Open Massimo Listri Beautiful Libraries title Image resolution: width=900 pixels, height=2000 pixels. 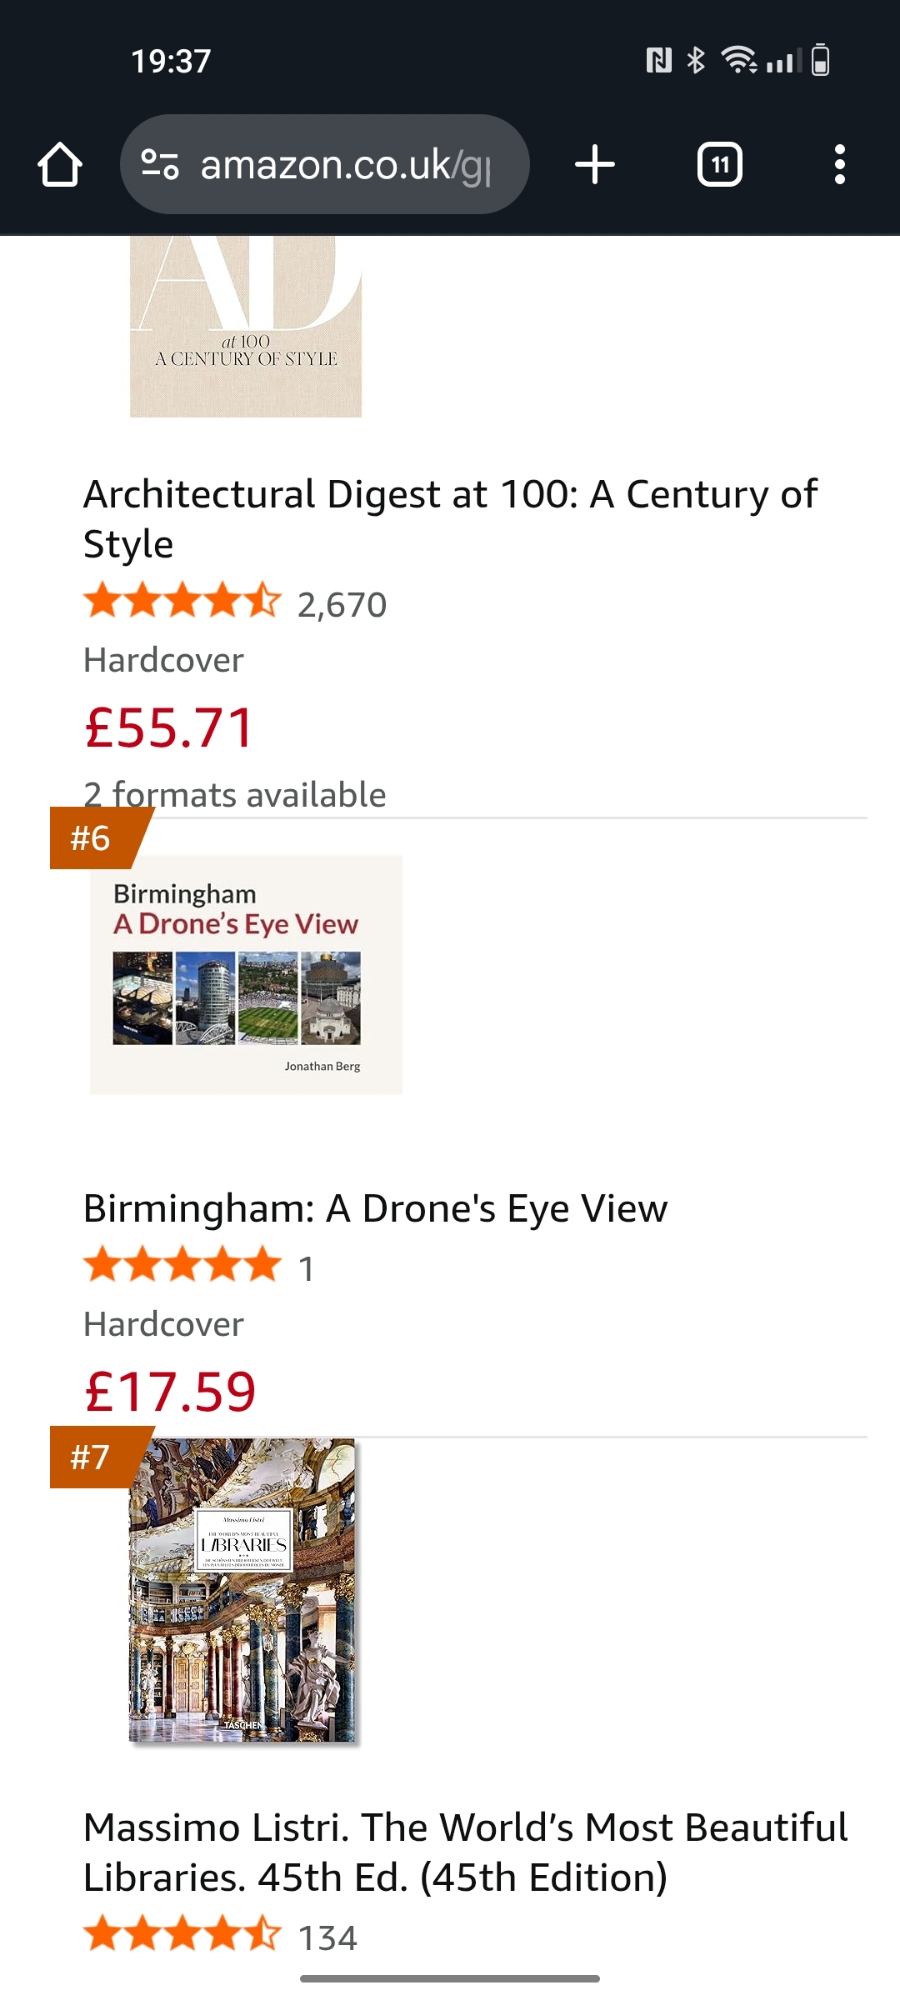[465, 1852]
